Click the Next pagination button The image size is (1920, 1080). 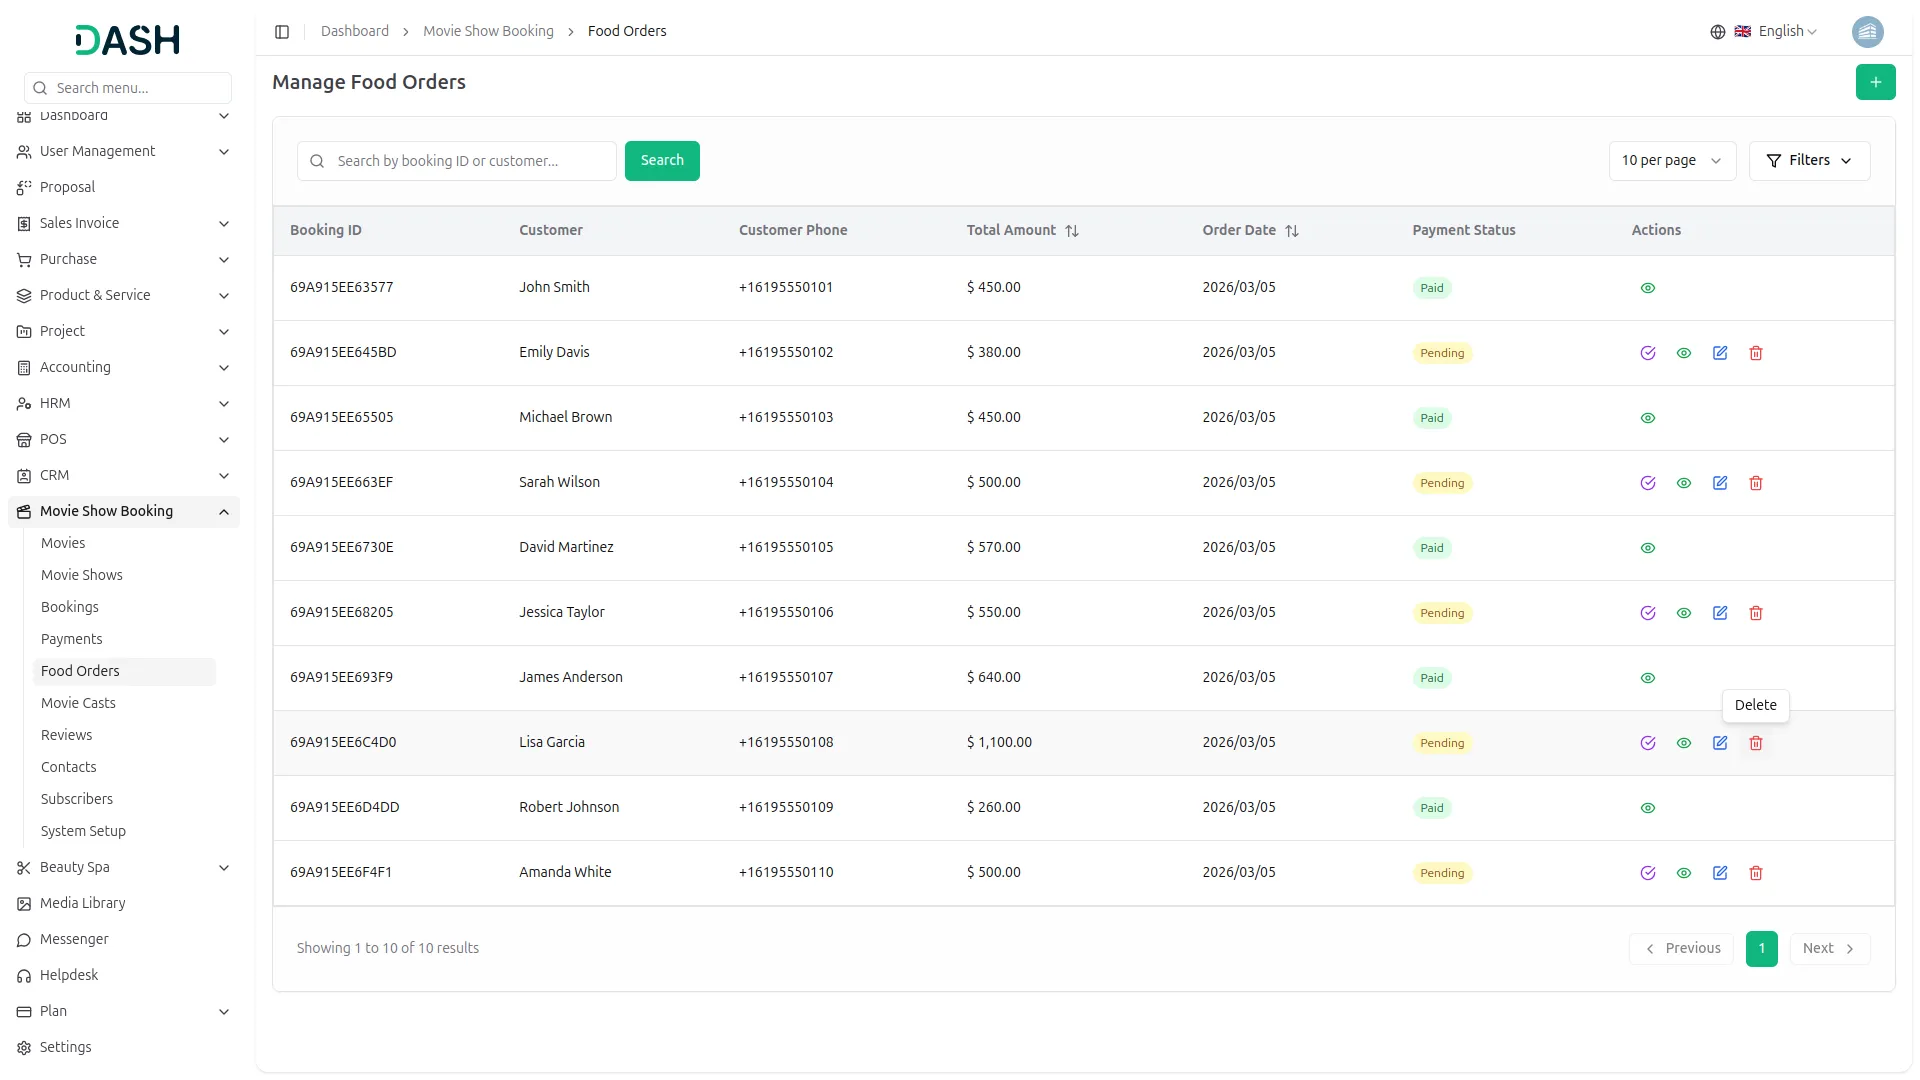point(1828,948)
